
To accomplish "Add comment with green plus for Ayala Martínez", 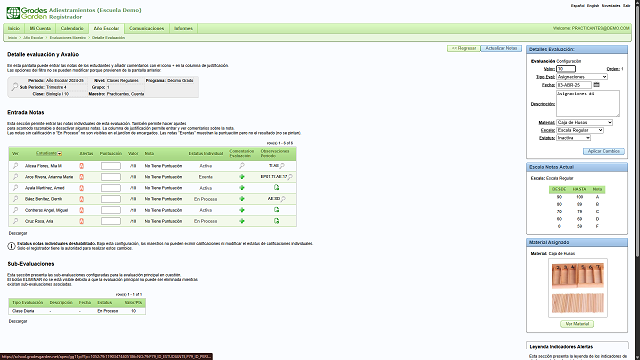I will click(242, 188).
